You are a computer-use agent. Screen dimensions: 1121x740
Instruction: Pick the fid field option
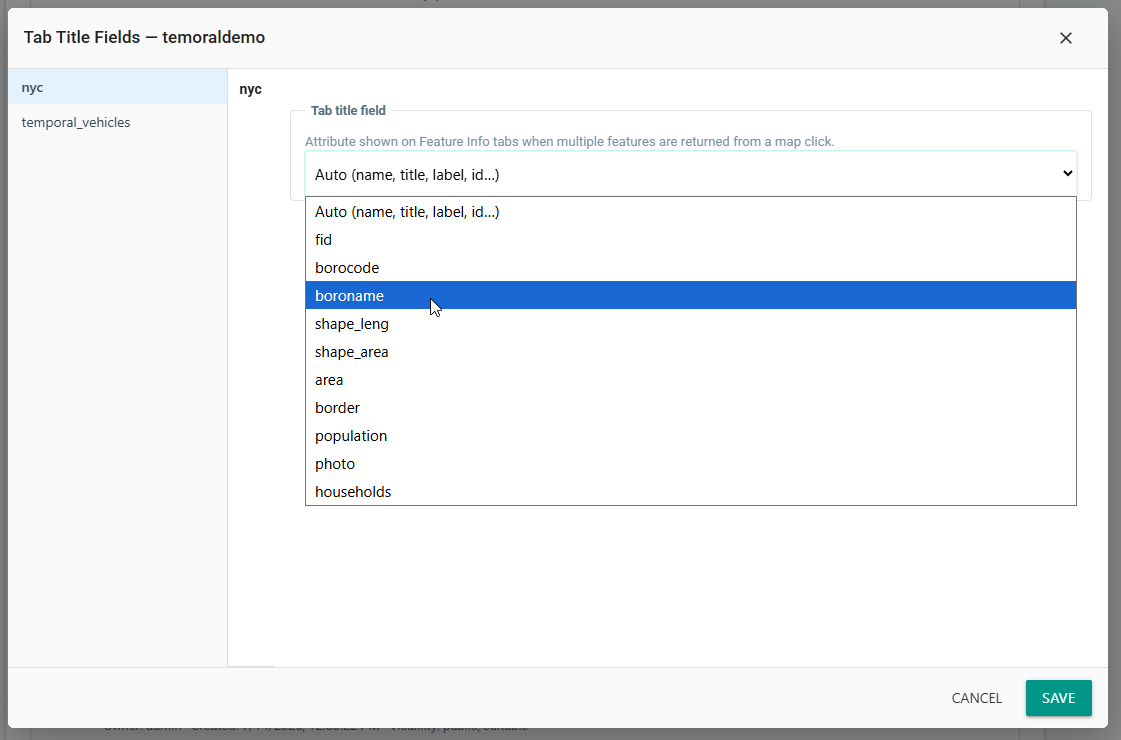691,240
